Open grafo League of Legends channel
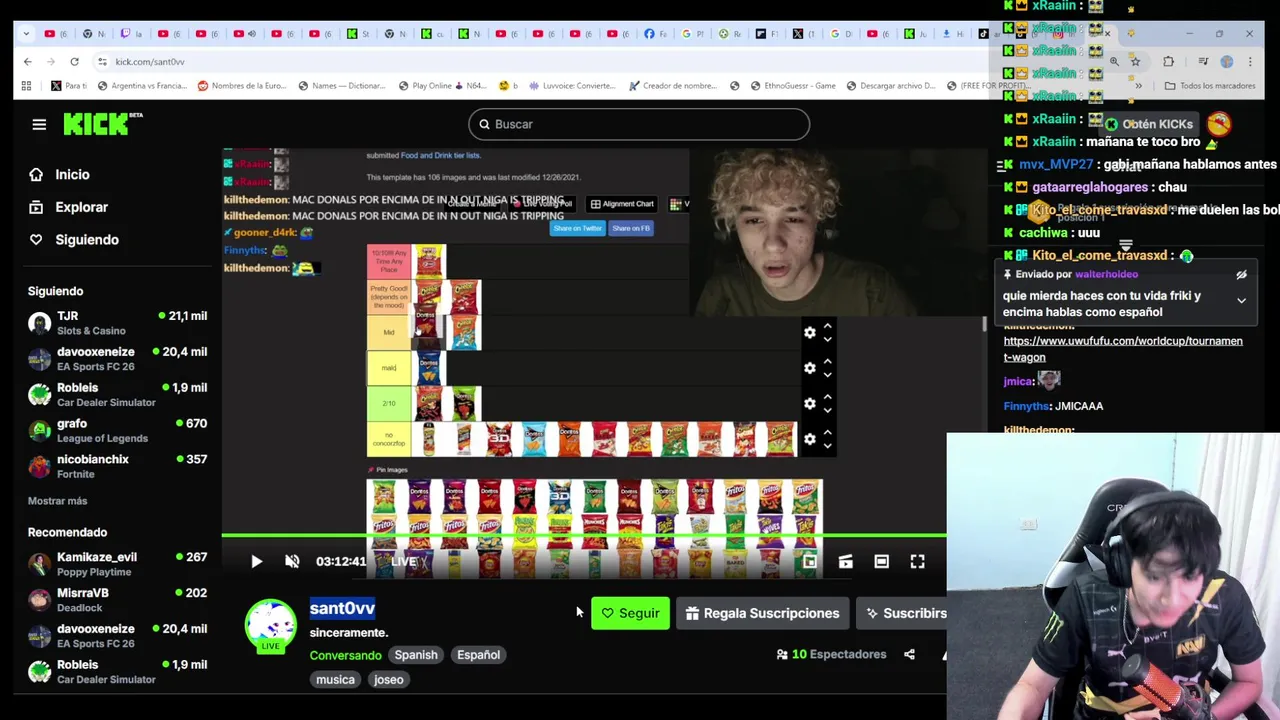The width and height of the screenshot is (1280, 720). (x=117, y=430)
